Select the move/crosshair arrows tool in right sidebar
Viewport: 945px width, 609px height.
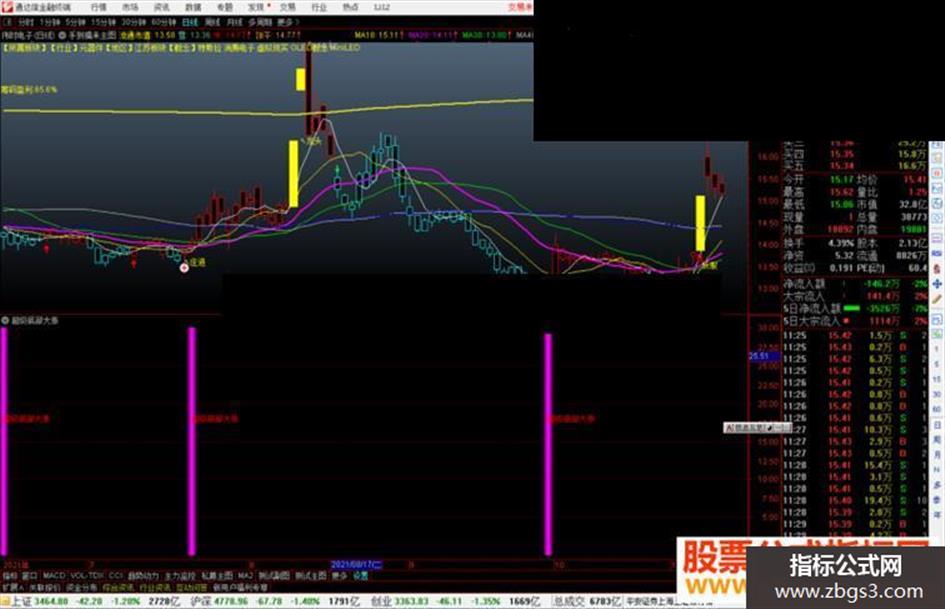[x=937, y=283]
